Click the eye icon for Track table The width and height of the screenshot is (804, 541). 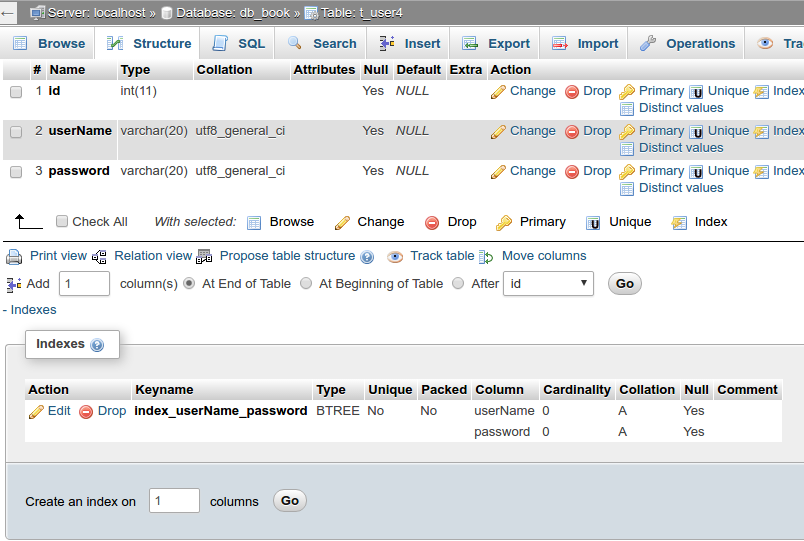(x=395, y=256)
